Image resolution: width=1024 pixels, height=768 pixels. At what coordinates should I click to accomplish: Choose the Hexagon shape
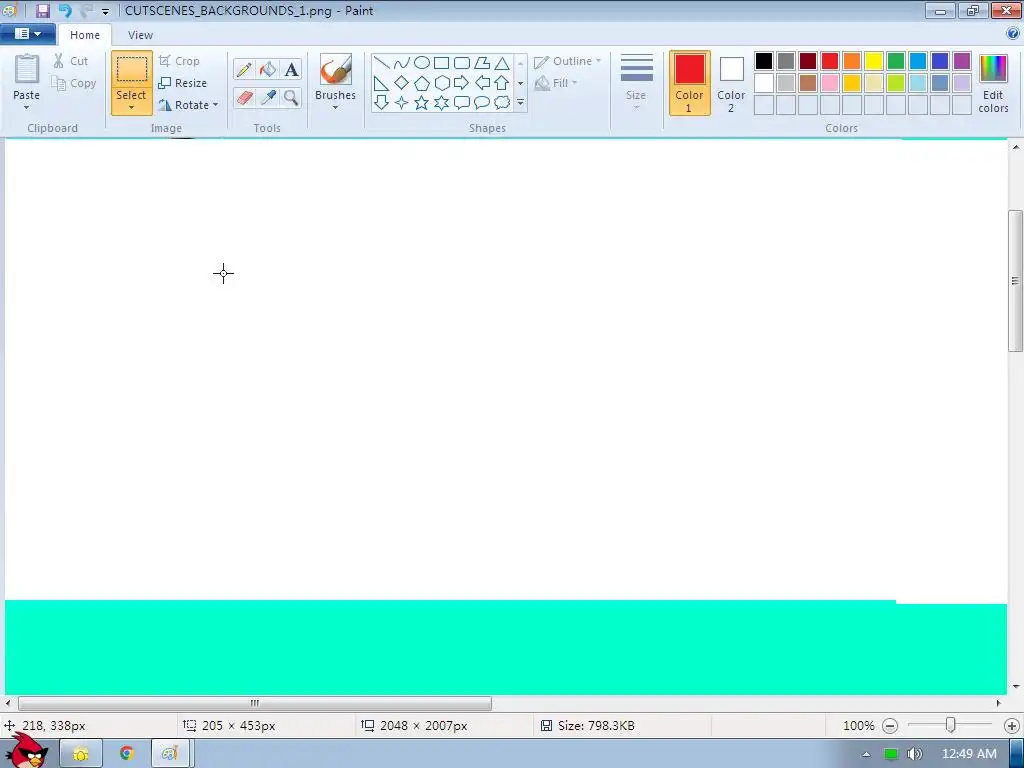pos(441,83)
